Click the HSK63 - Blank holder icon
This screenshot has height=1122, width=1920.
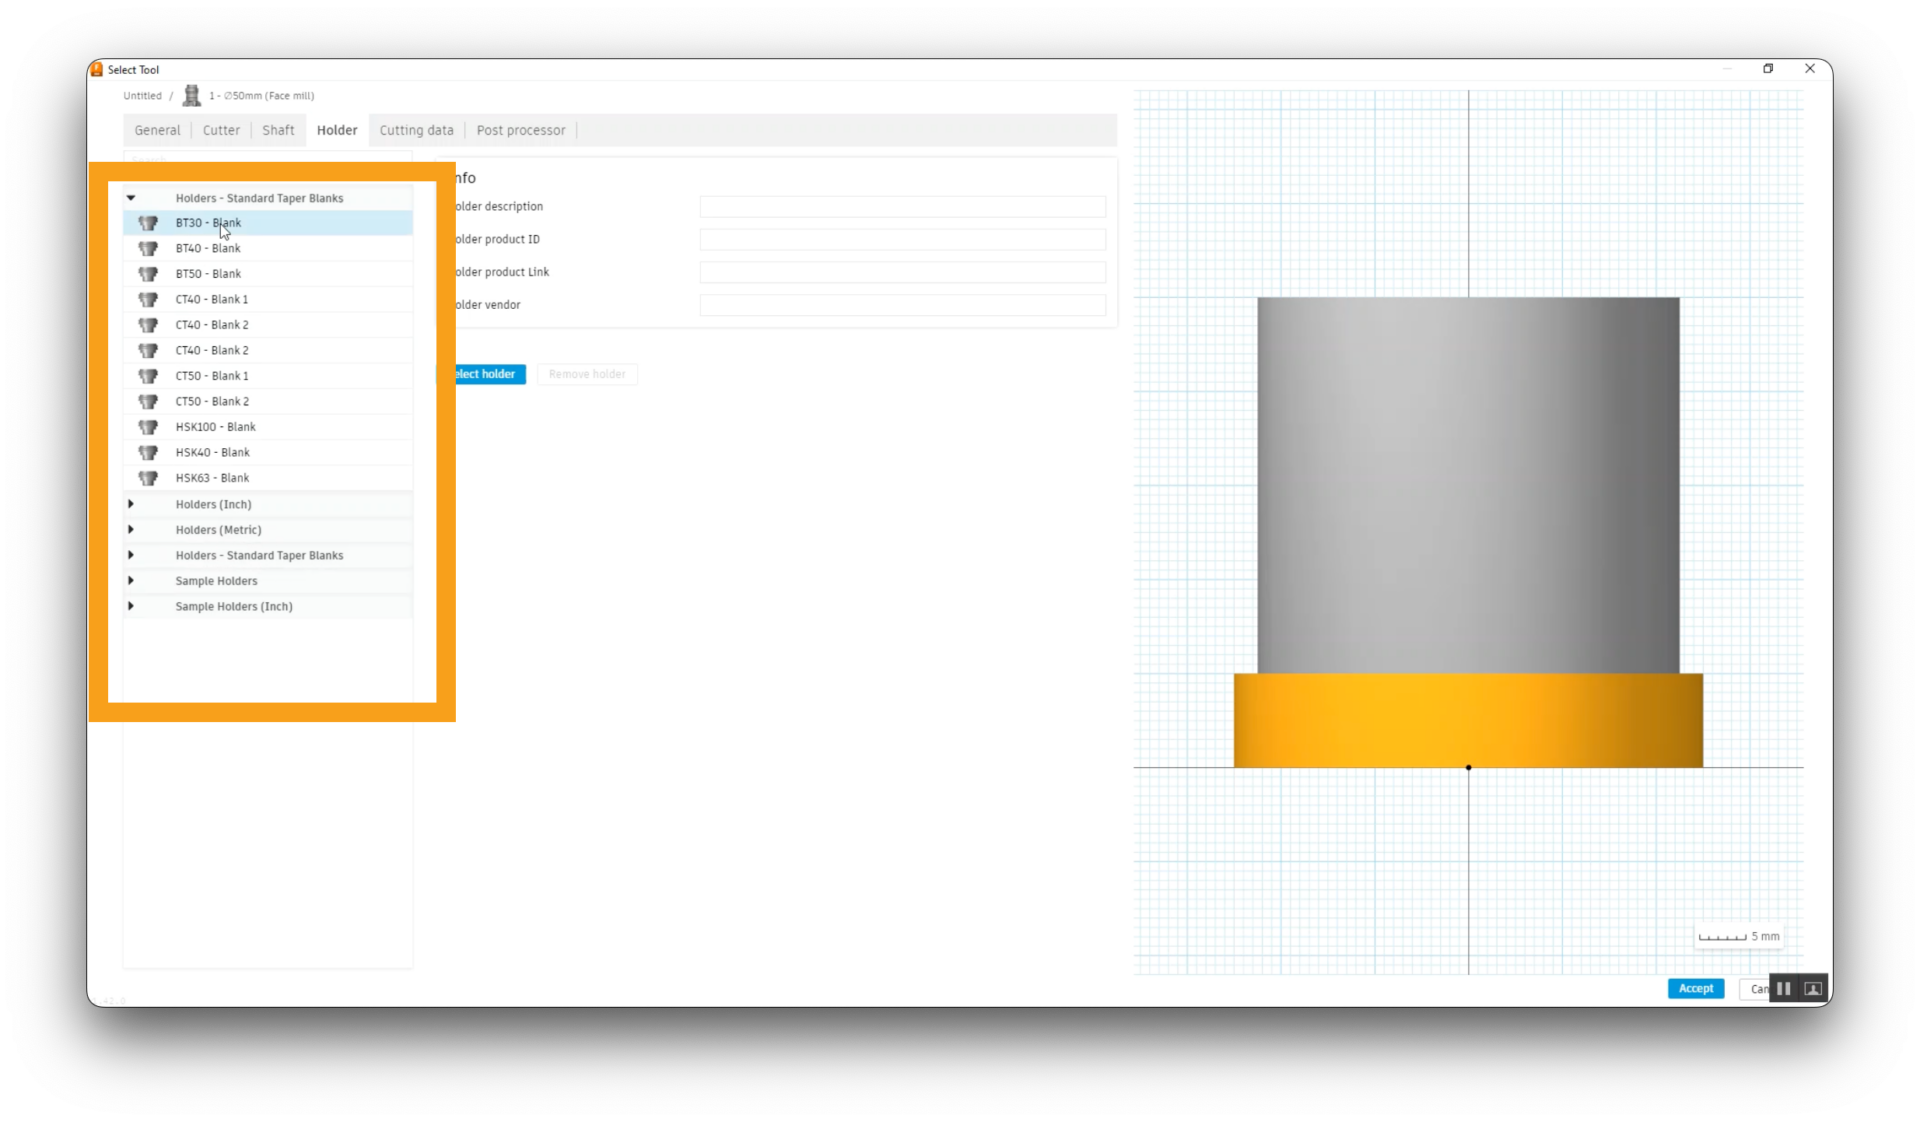pos(148,478)
